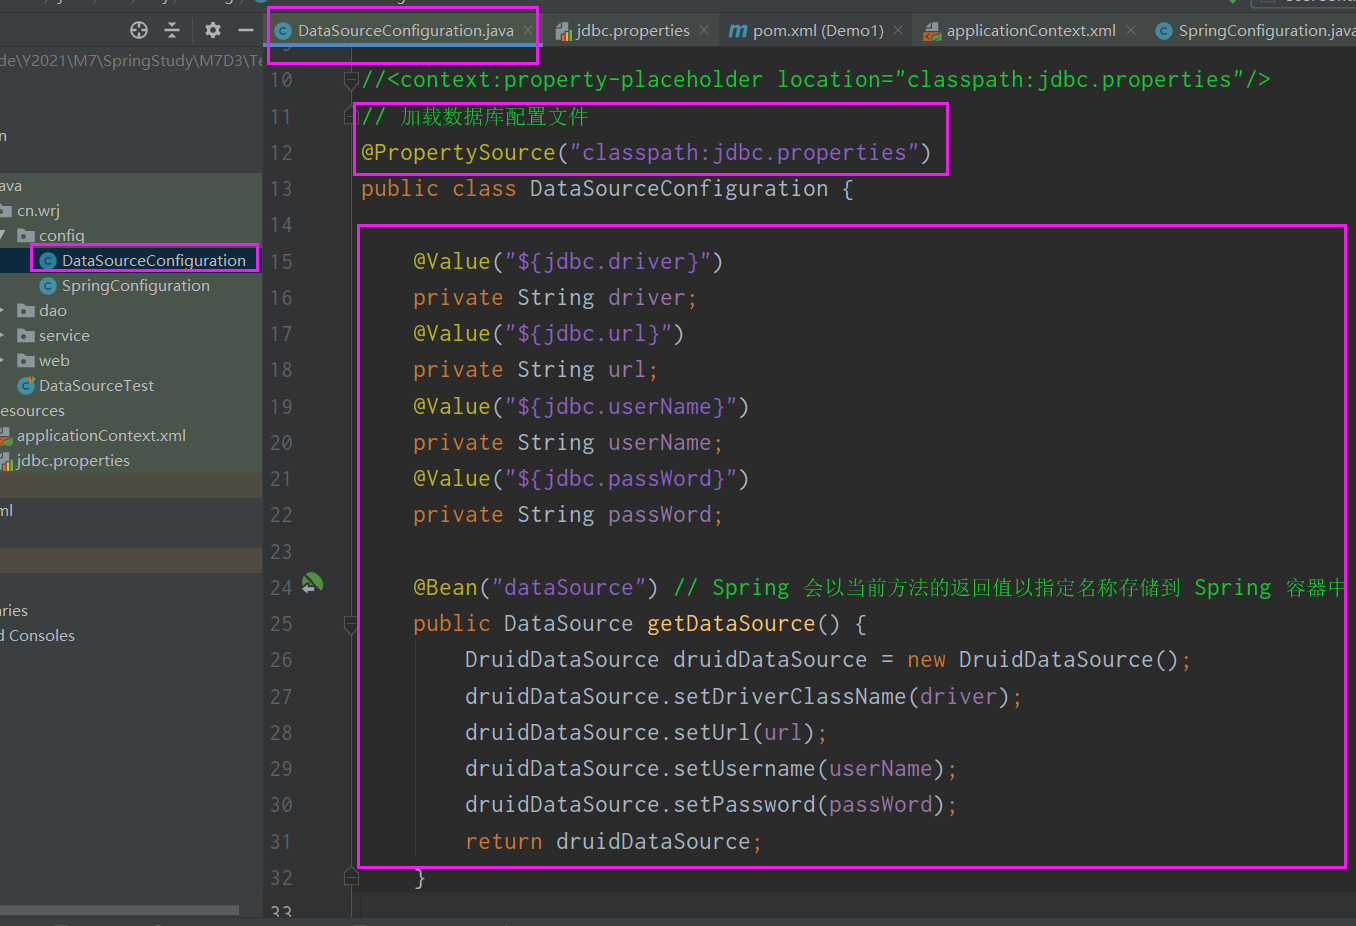Close the jdbc.properties tab
The image size is (1356, 926).
coord(704,30)
